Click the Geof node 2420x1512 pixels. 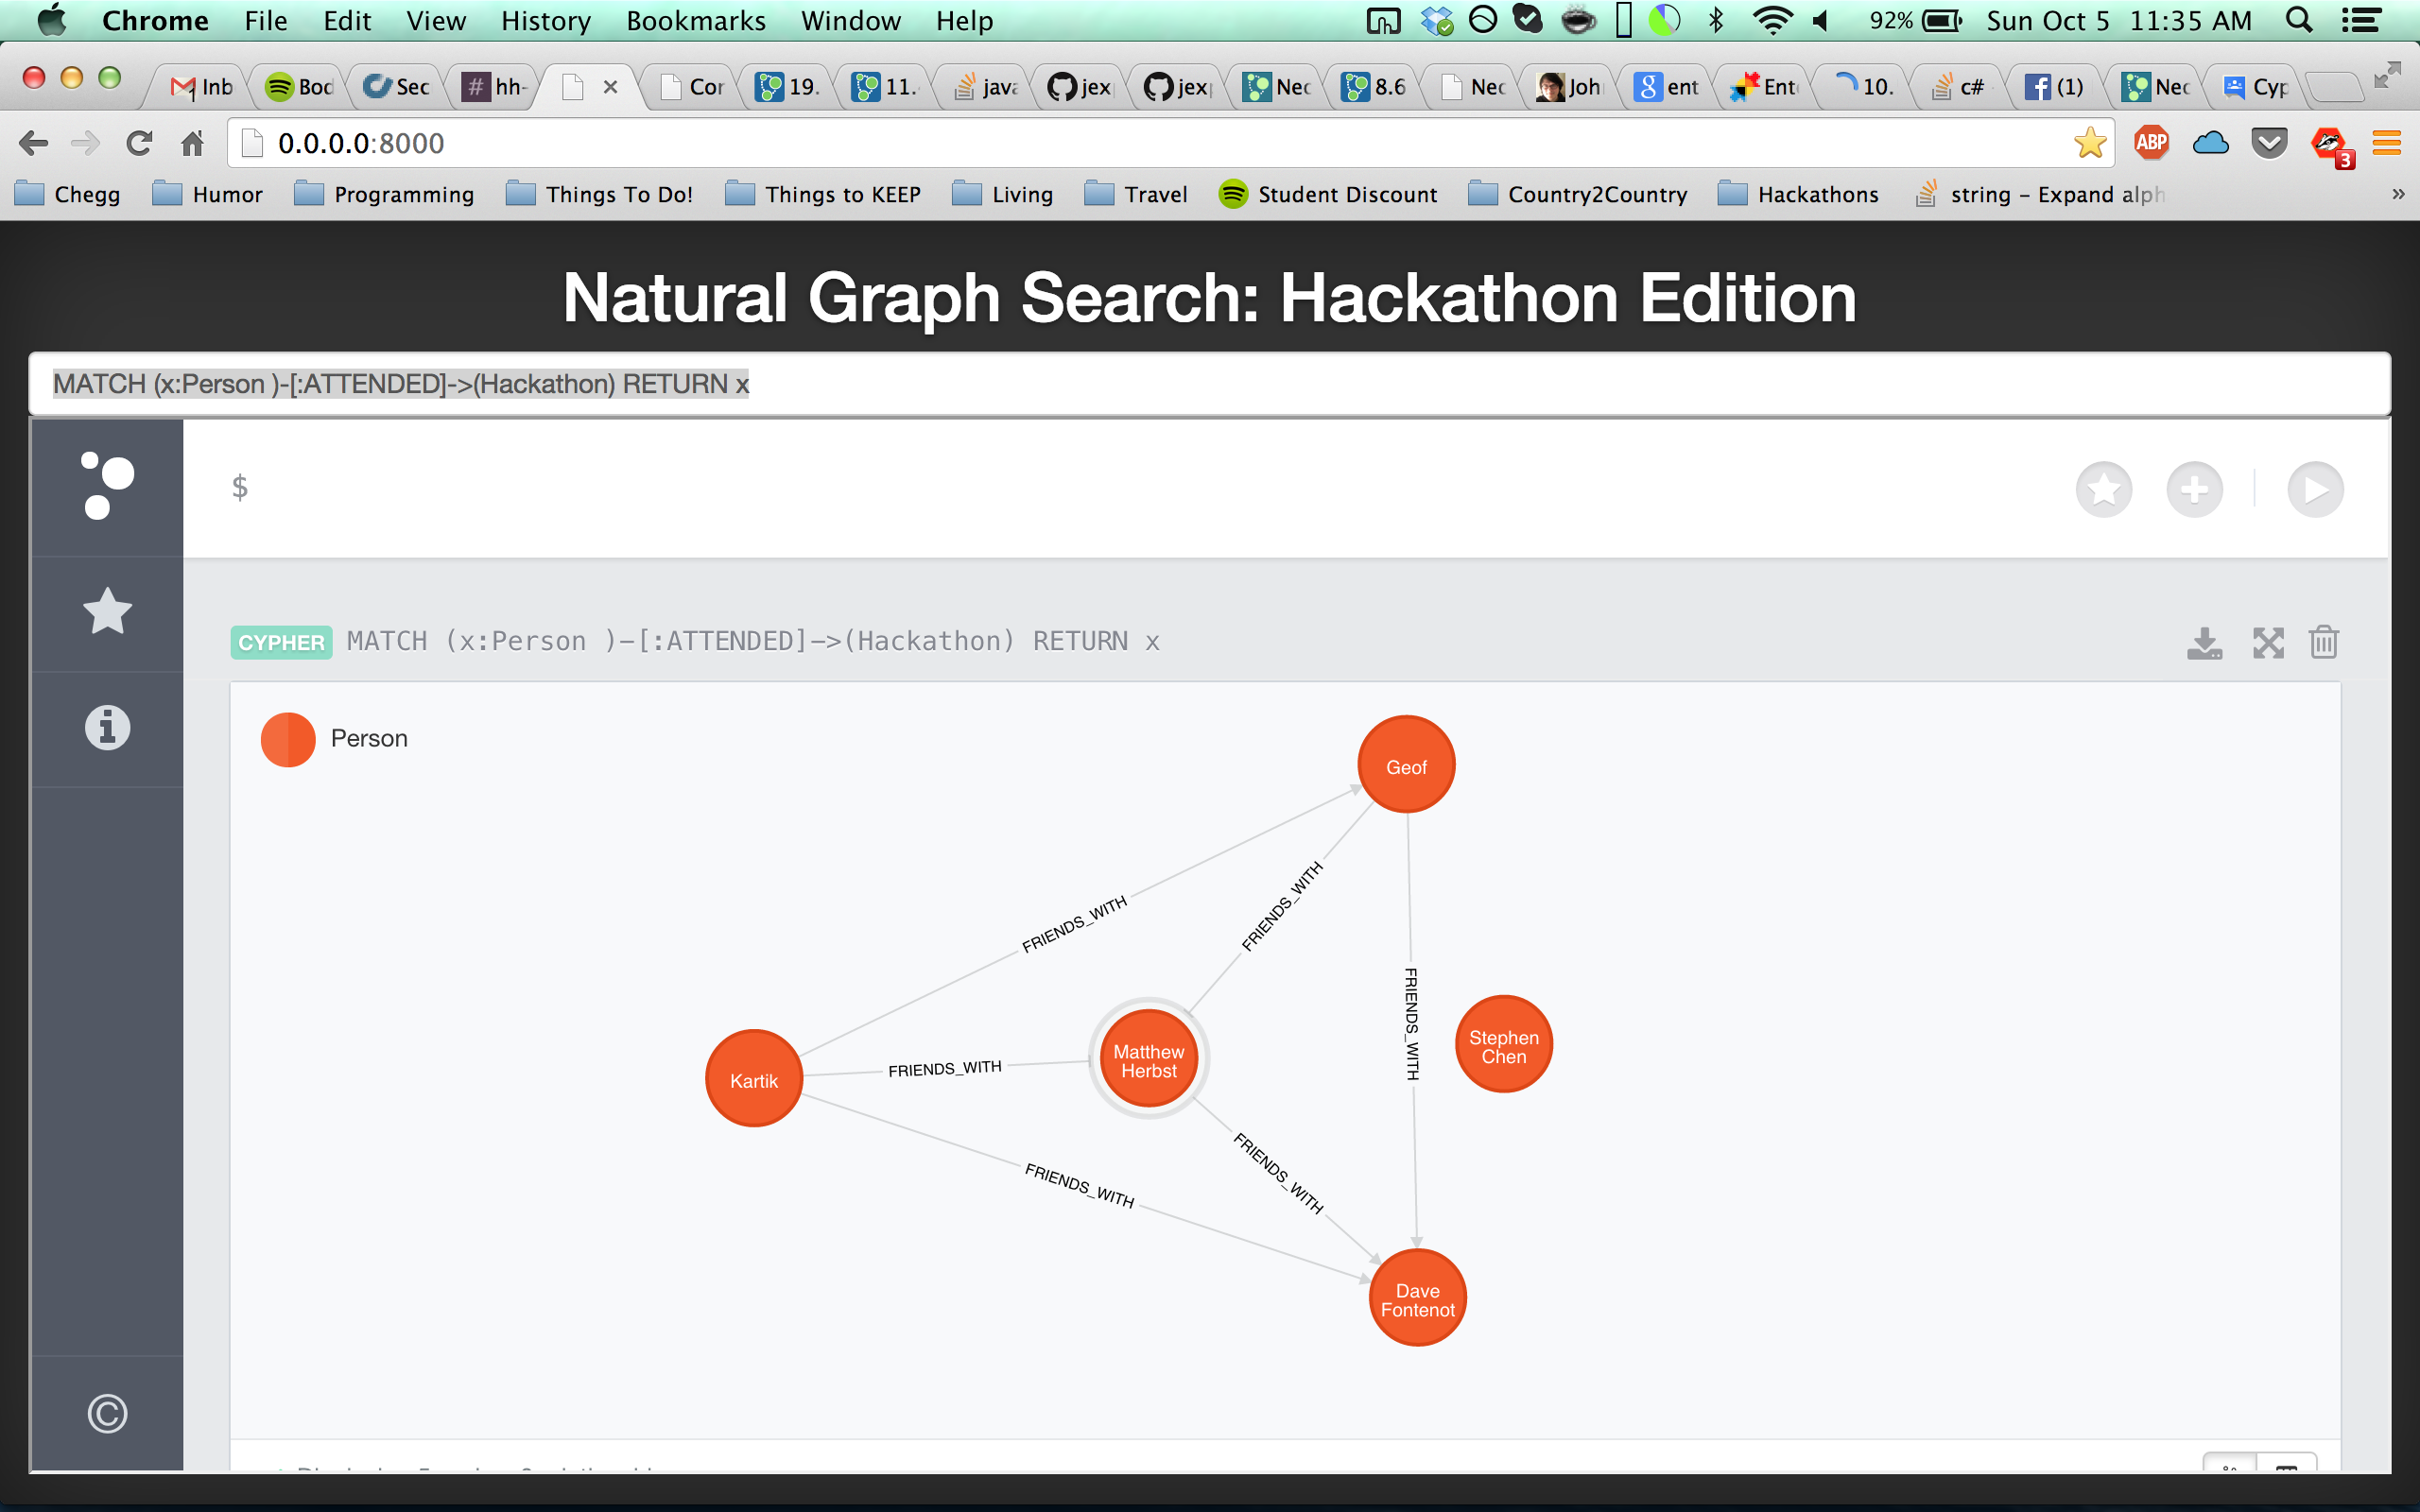point(1406,766)
